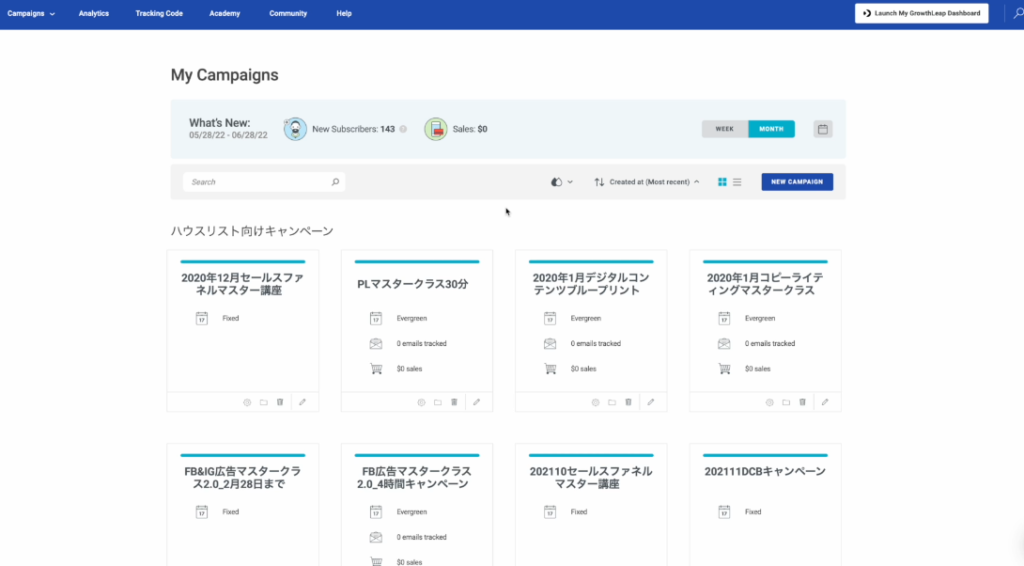Viewport: 1024px width, 566px height.
Task: Click folder icon on 2020年1月デジタルコンテンツブループリント card
Action: tap(612, 402)
